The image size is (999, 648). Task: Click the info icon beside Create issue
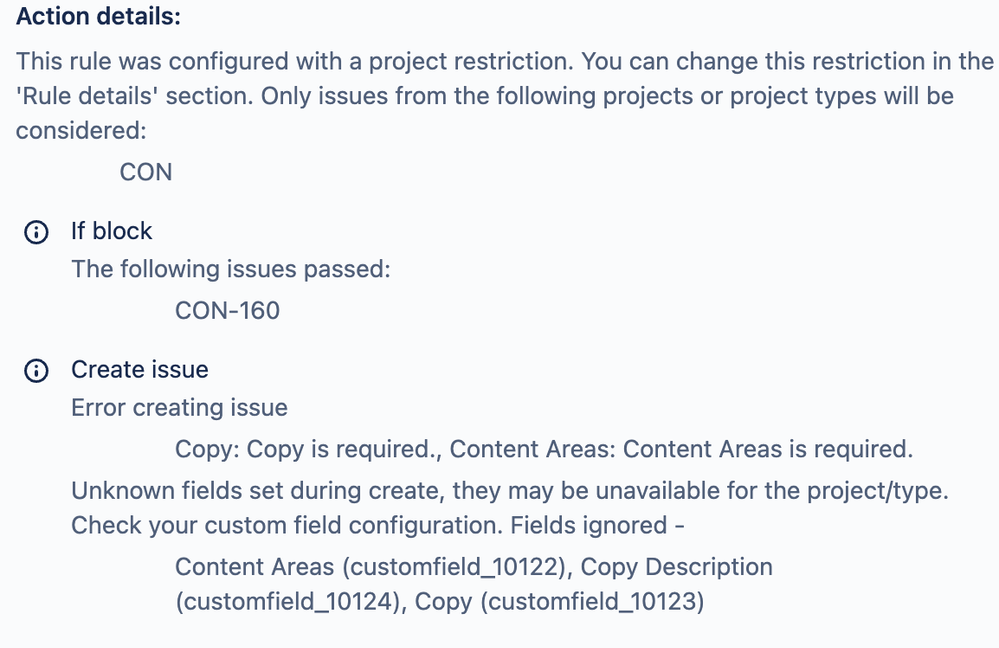pyautogui.click(x=36, y=370)
